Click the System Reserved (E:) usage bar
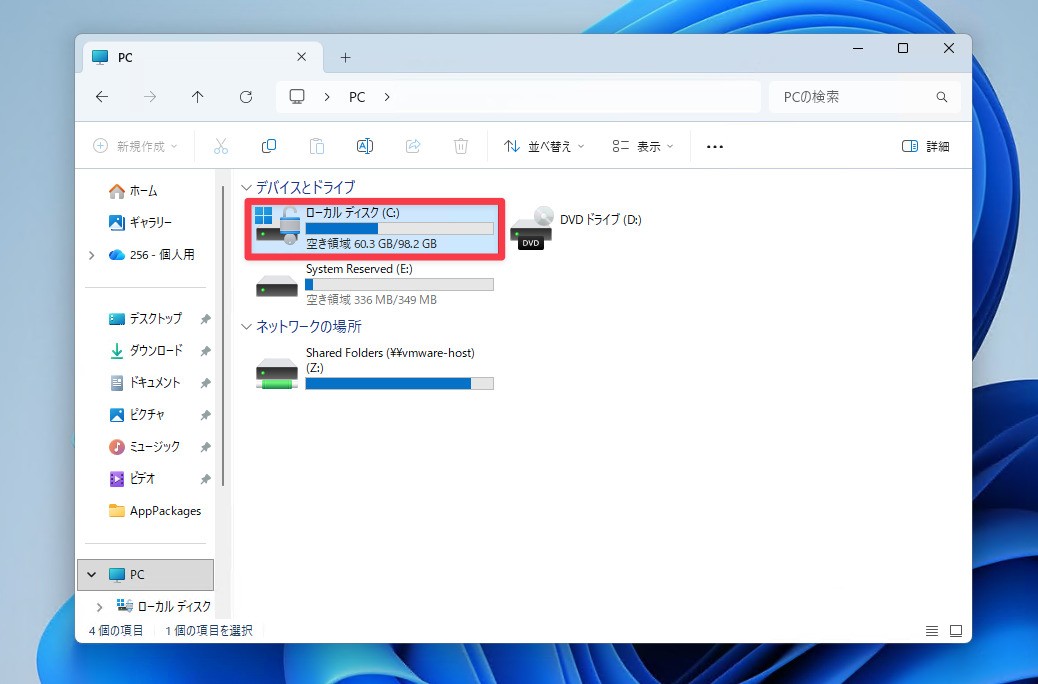 tap(399, 285)
